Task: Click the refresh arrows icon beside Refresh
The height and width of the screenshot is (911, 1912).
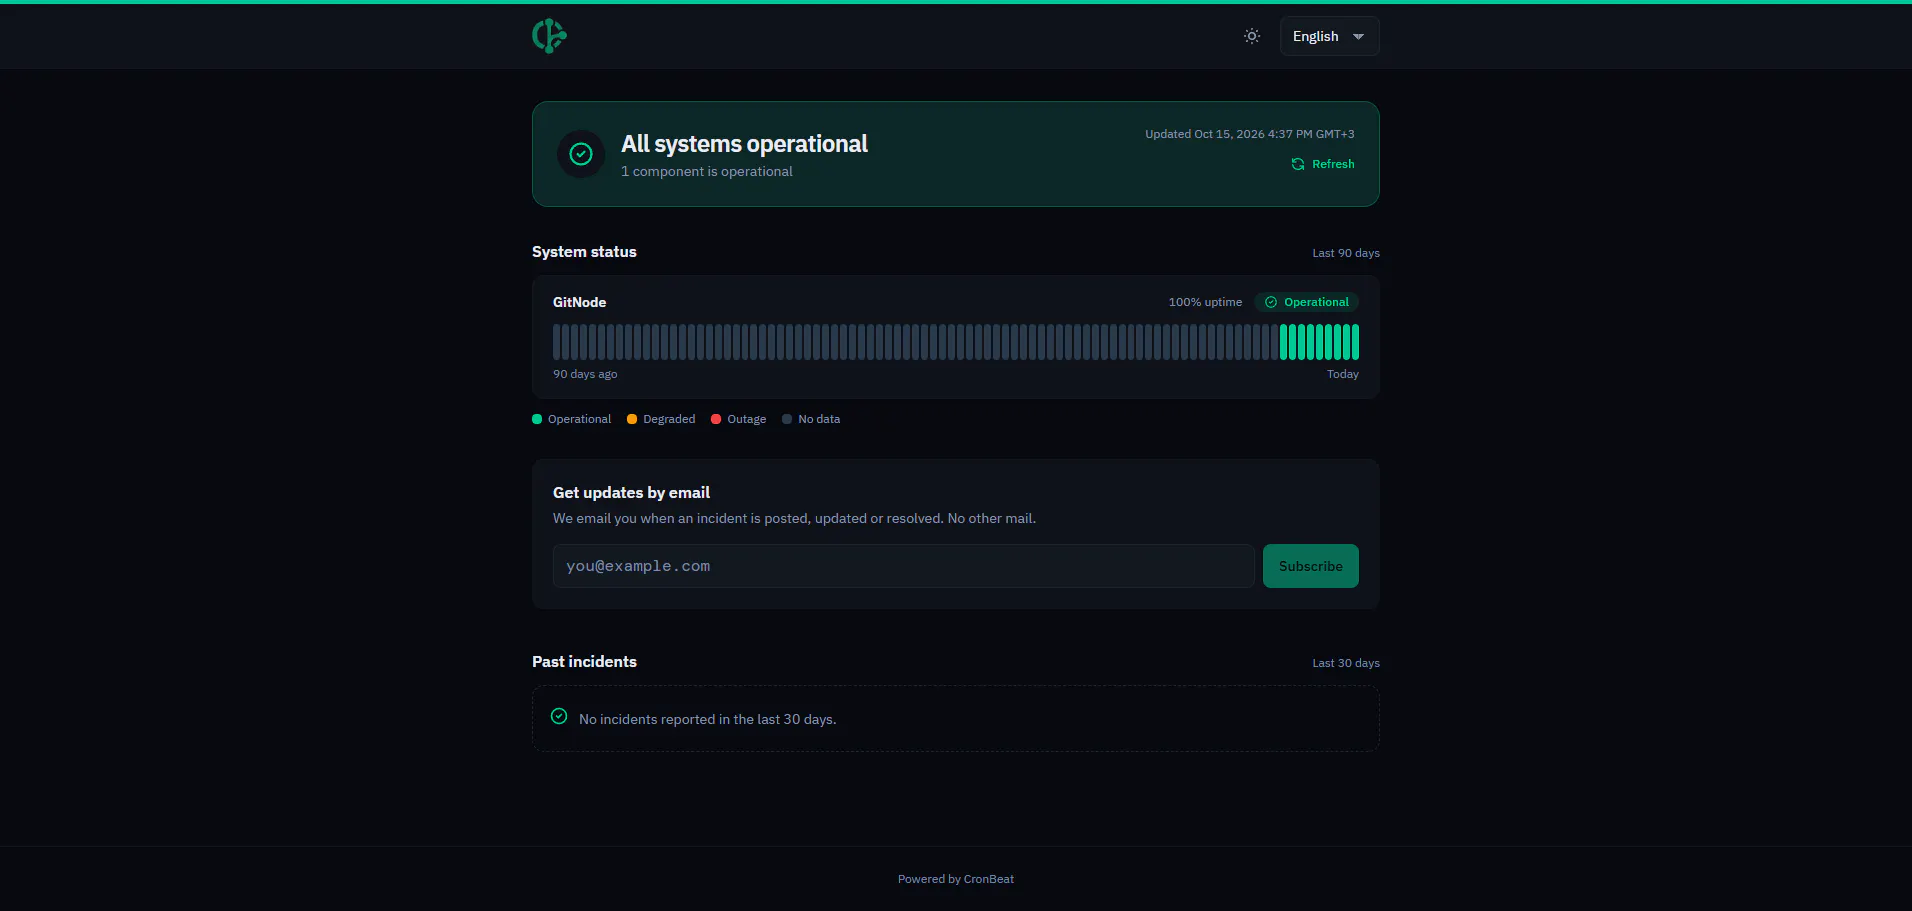Action: coord(1298,164)
